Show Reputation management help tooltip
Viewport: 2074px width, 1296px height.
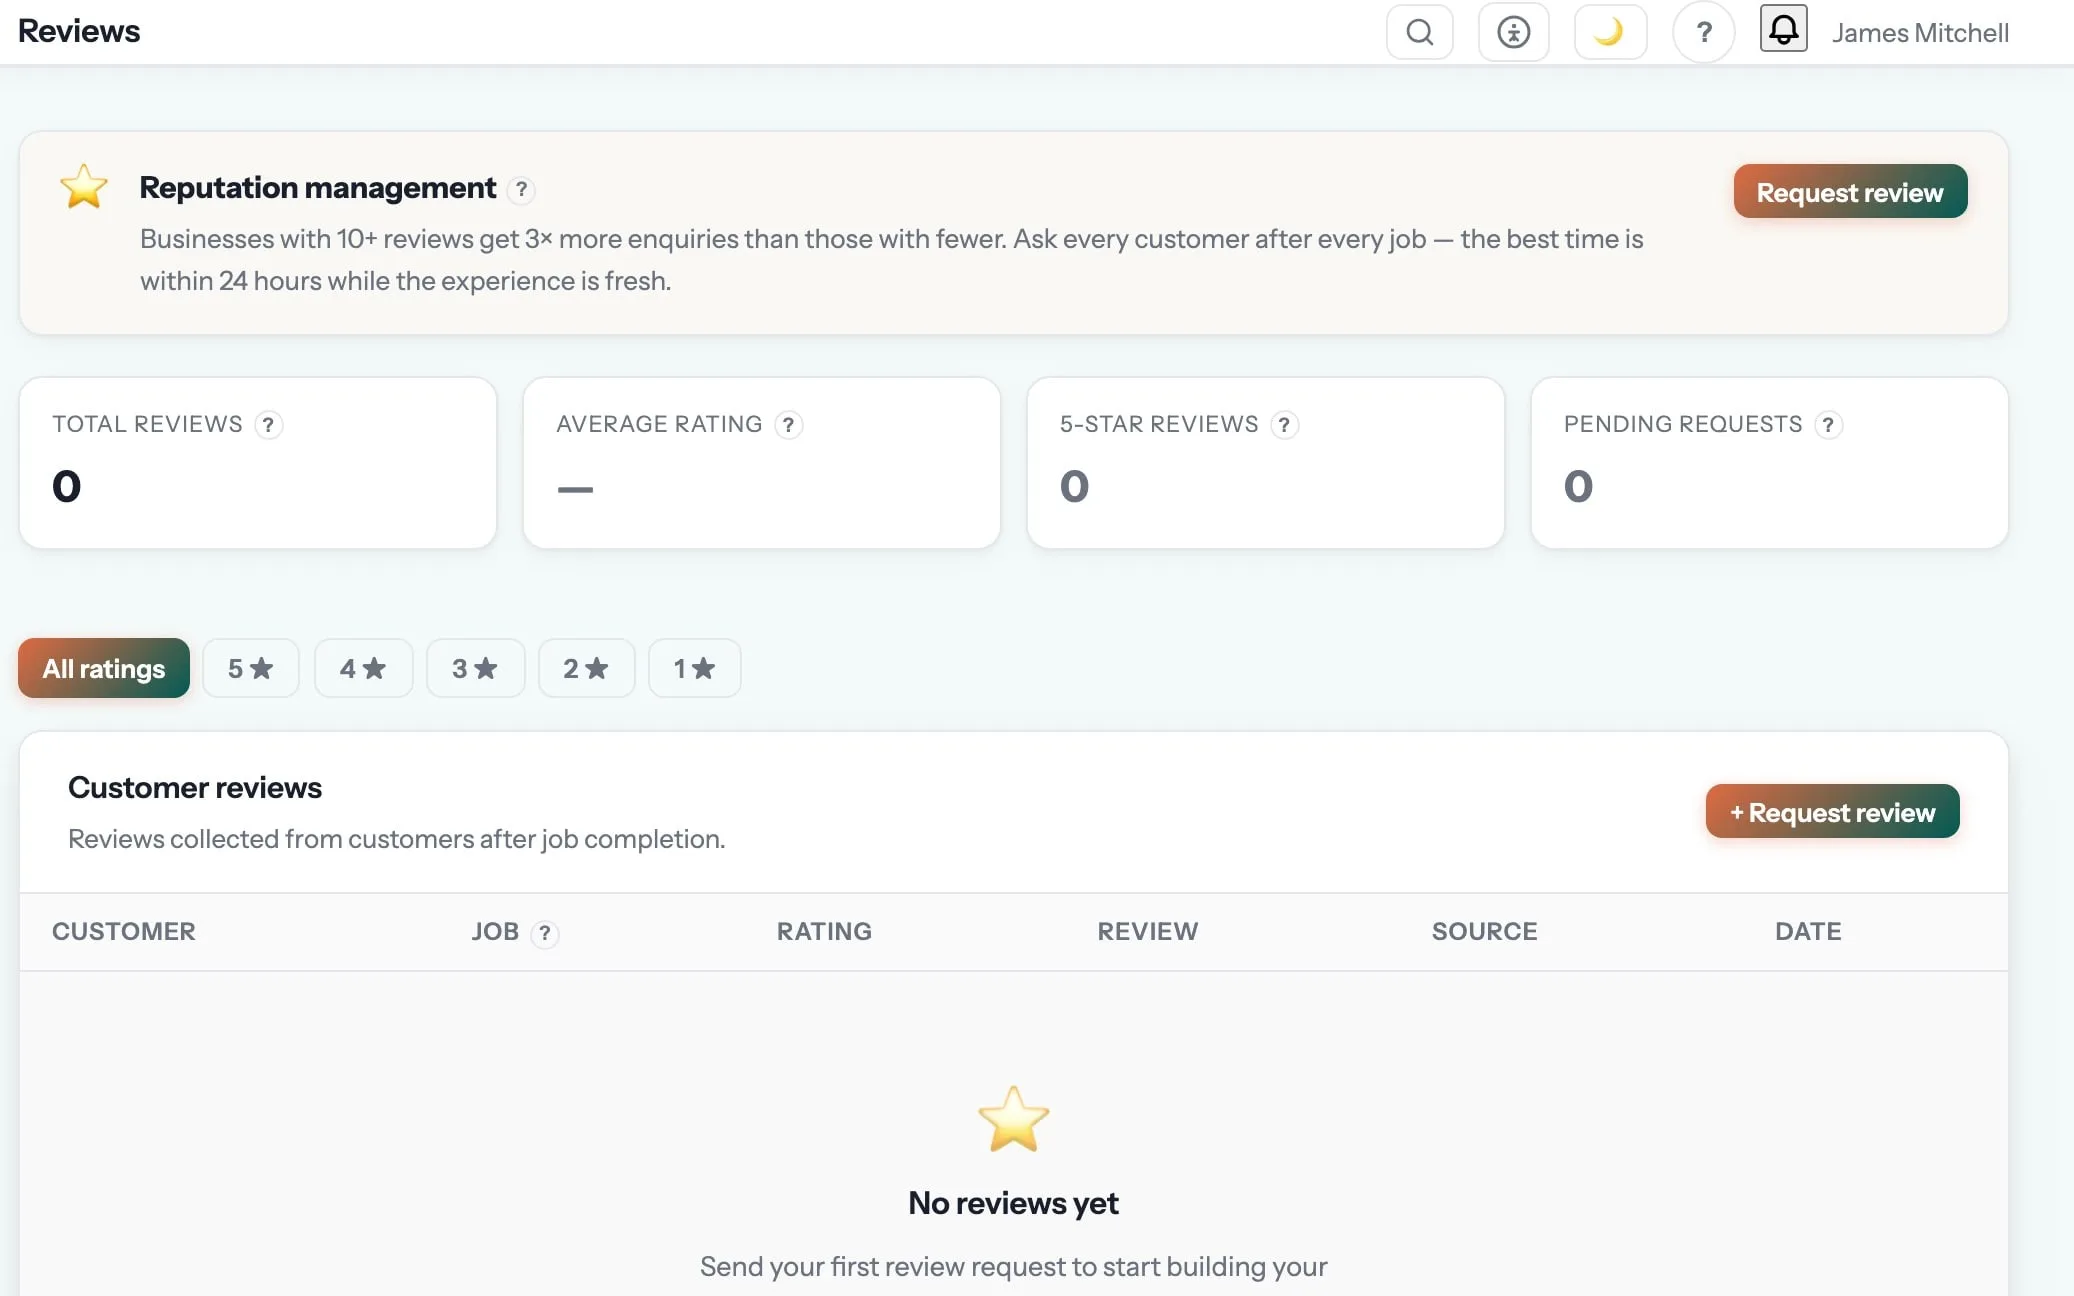521,189
